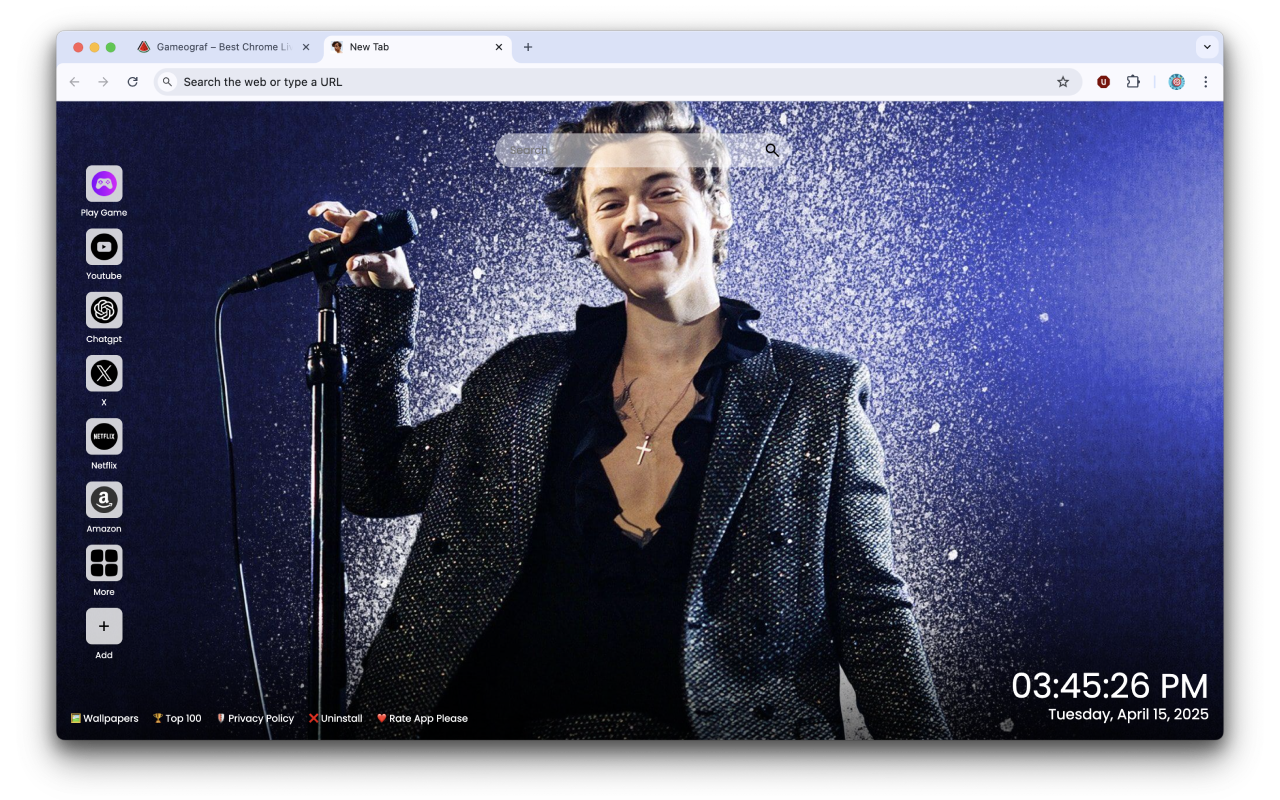This screenshot has width=1280, height=800.
Task: Open the Top 100 link
Action: (x=177, y=718)
